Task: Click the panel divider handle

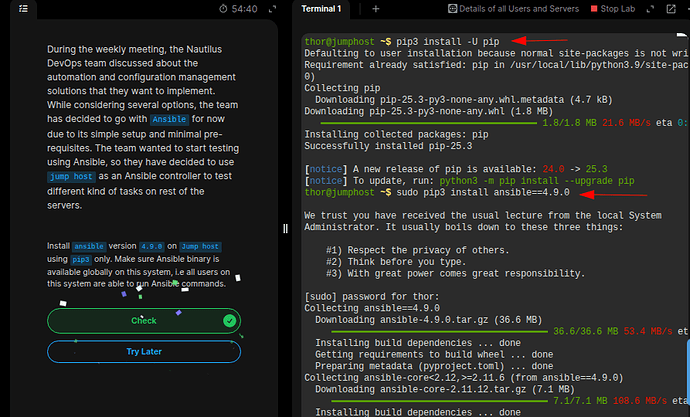Action: [285, 228]
